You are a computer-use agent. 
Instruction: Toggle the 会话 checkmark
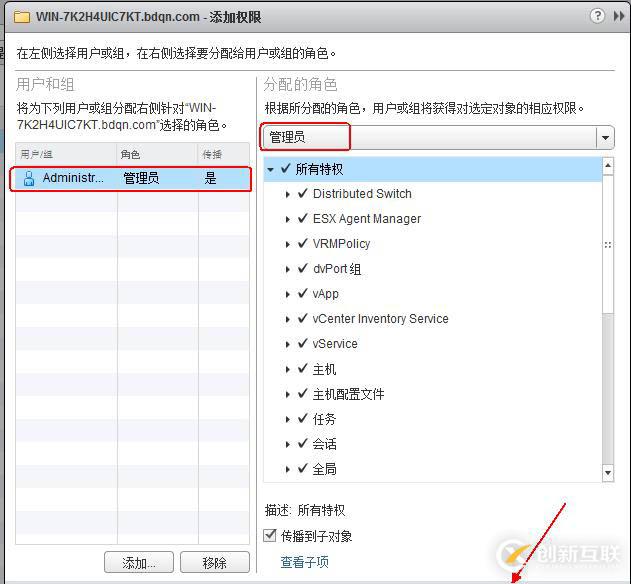(303, 443)
